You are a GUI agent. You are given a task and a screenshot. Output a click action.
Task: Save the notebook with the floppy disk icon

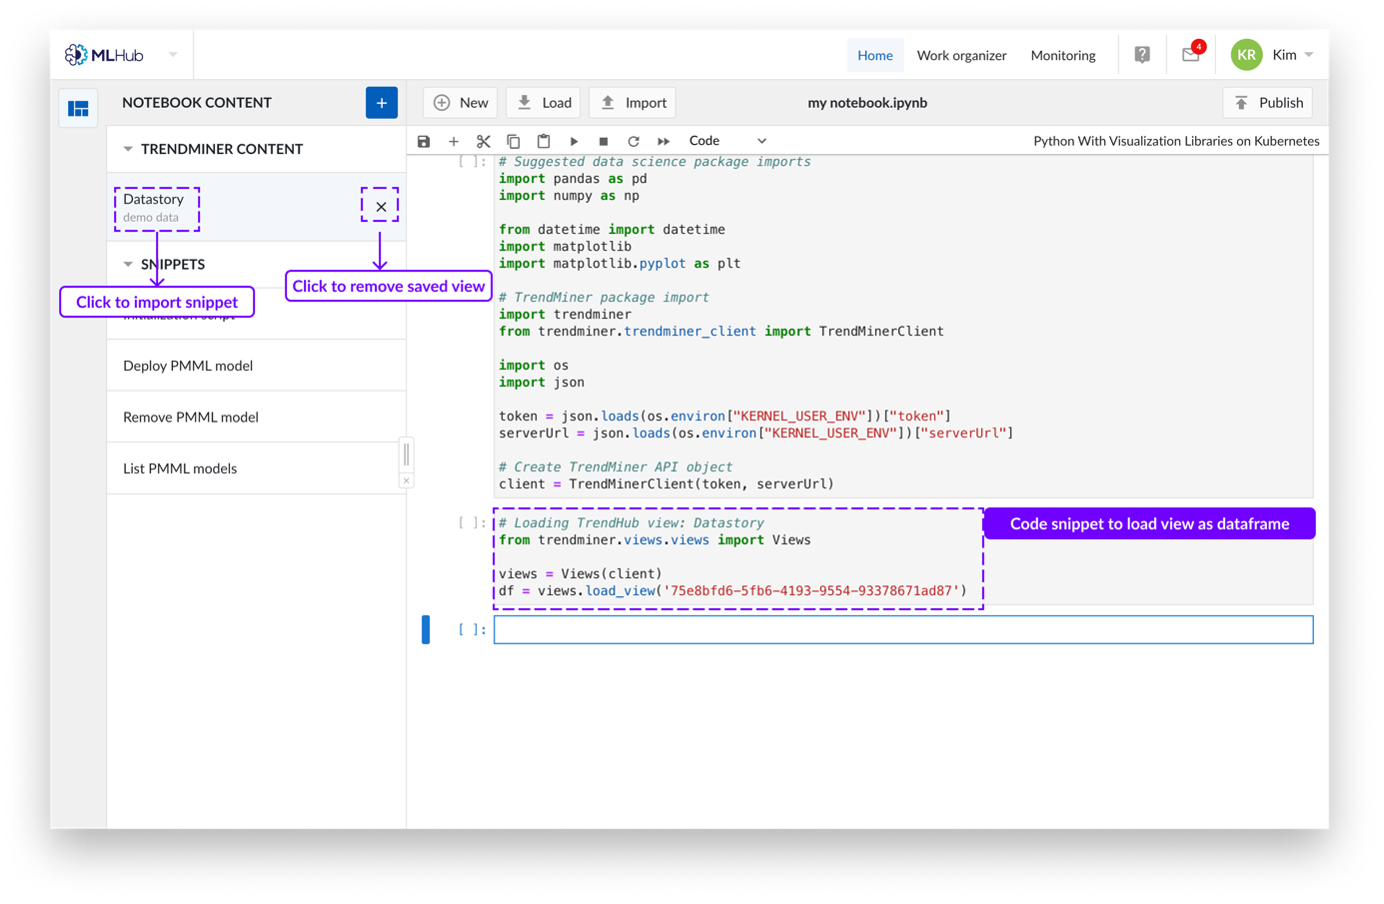(424, 142)
